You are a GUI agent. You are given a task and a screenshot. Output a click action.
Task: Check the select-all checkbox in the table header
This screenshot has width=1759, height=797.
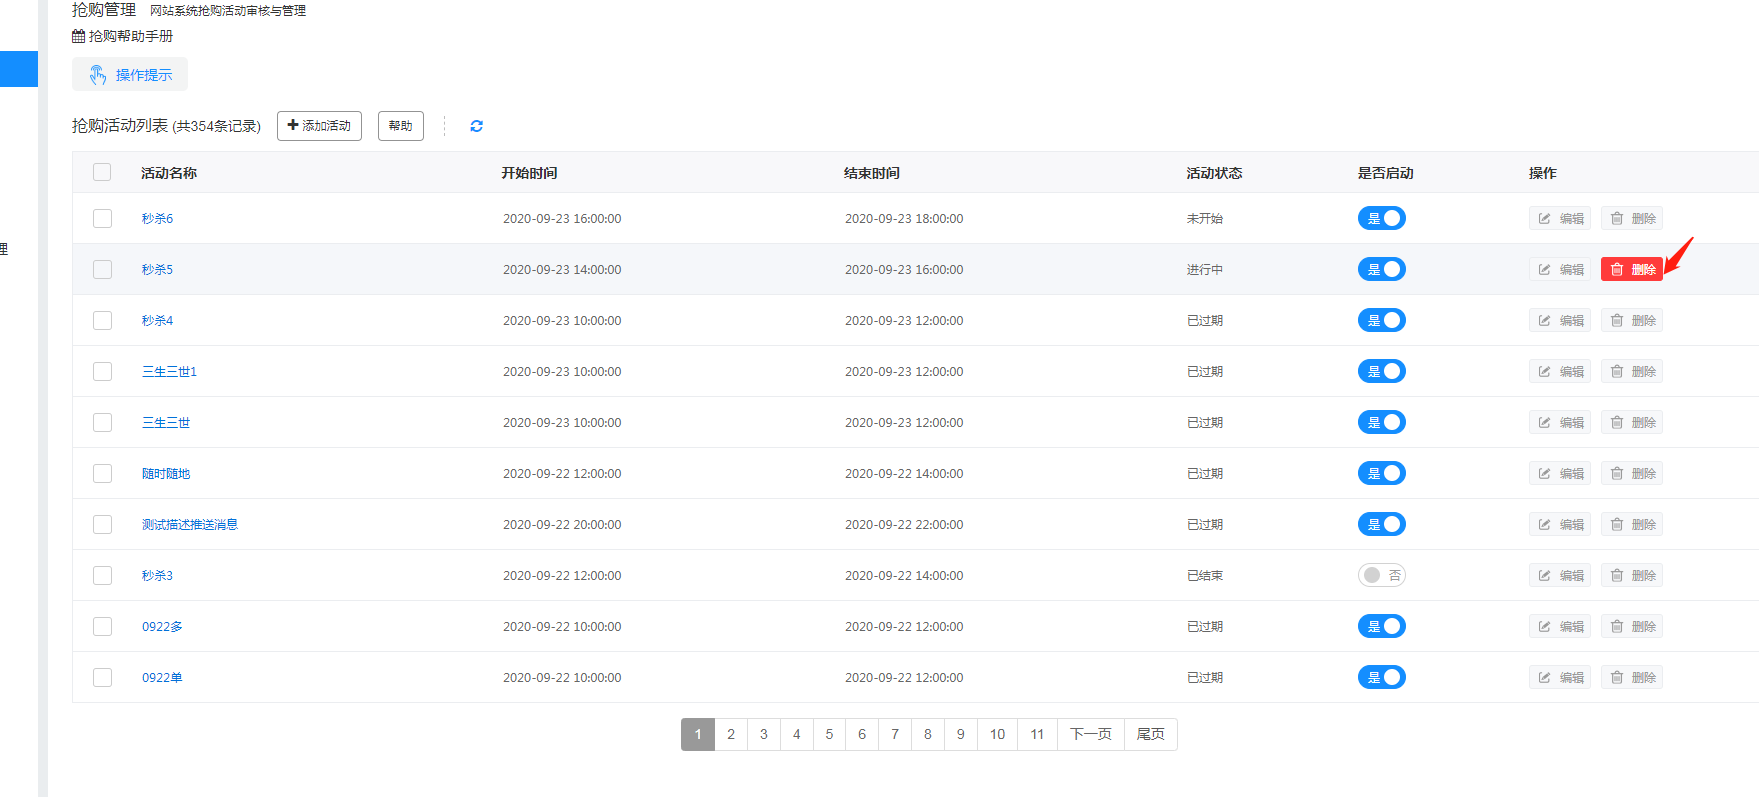click(x=102, y=172)
